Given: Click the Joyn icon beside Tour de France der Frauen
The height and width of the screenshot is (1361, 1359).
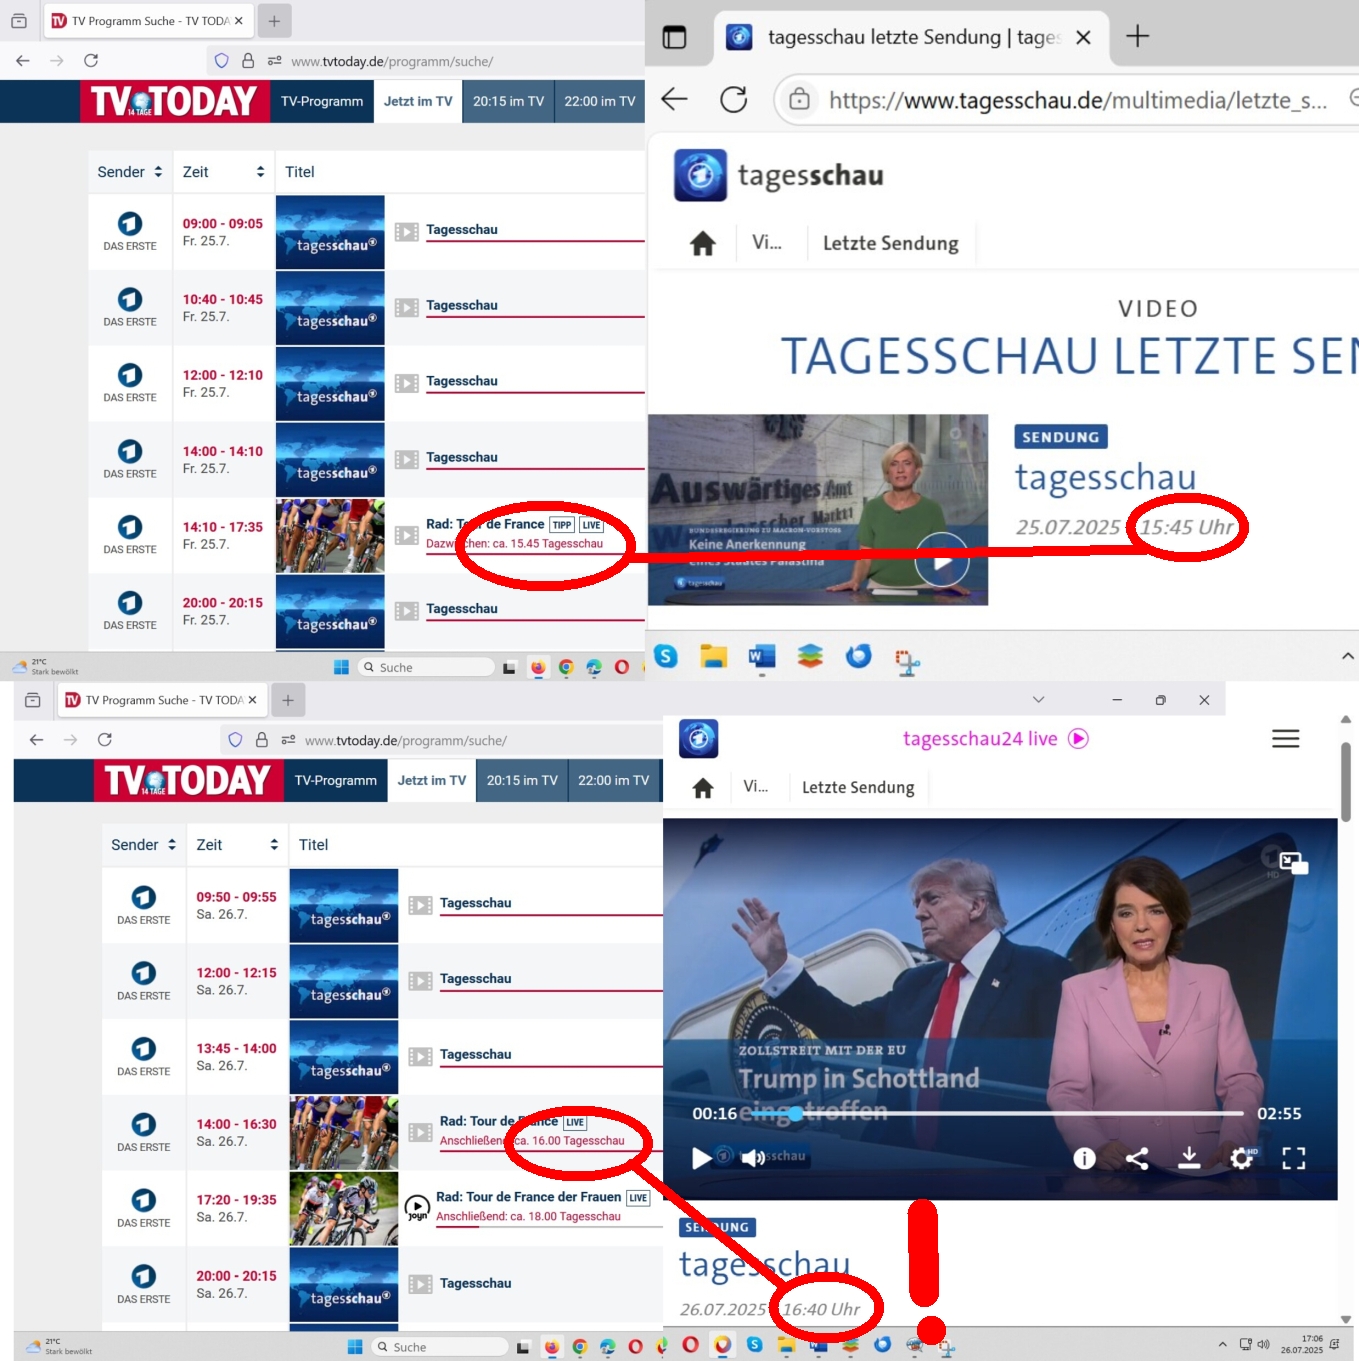Looking at the screenshot, I should click(417, 1208).
